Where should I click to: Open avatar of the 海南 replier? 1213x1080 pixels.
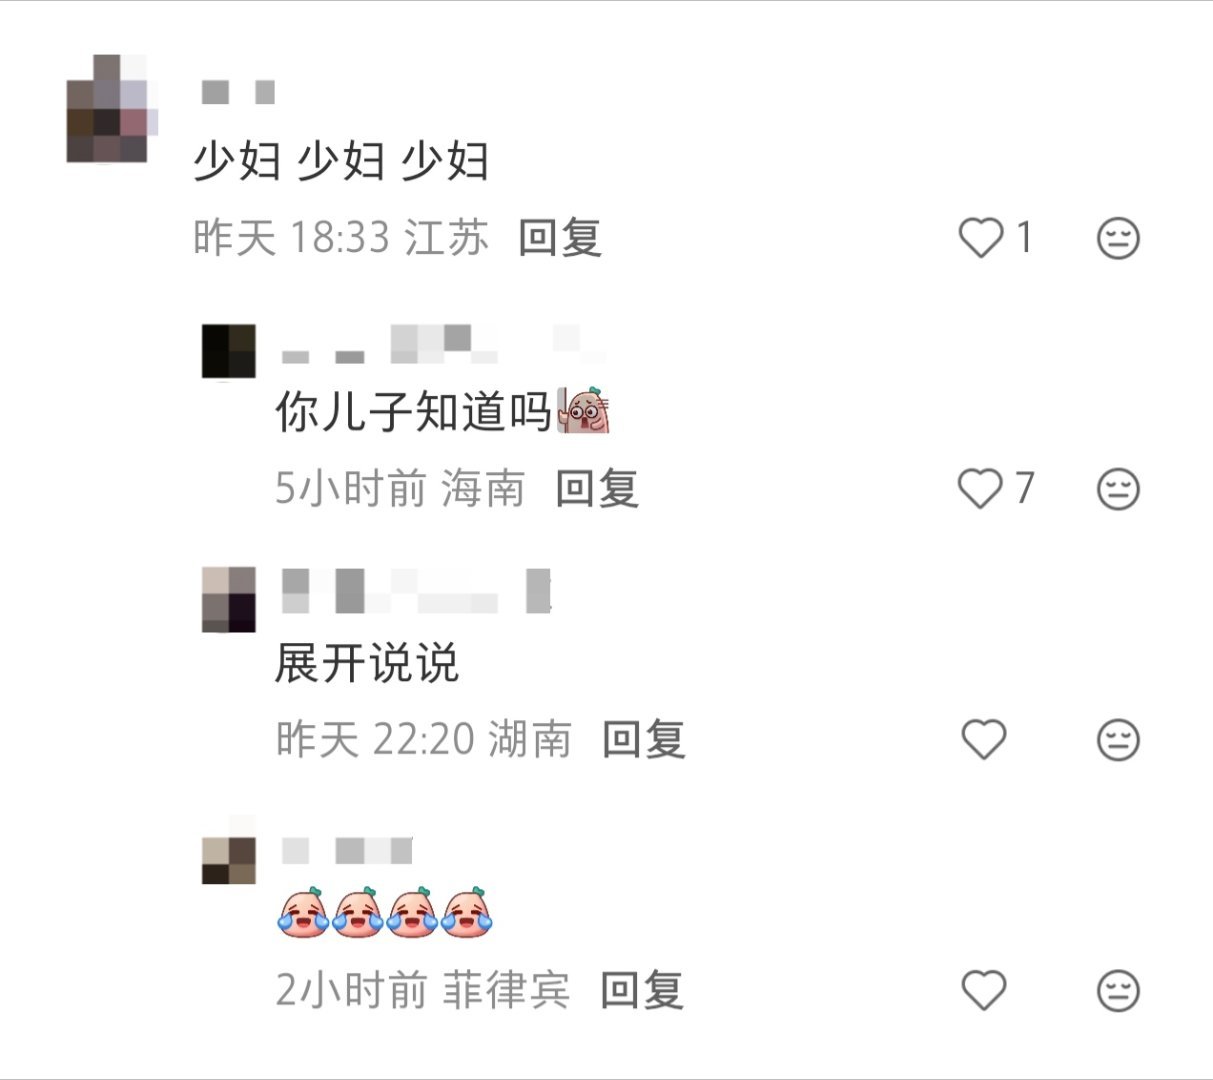point(229,351)
